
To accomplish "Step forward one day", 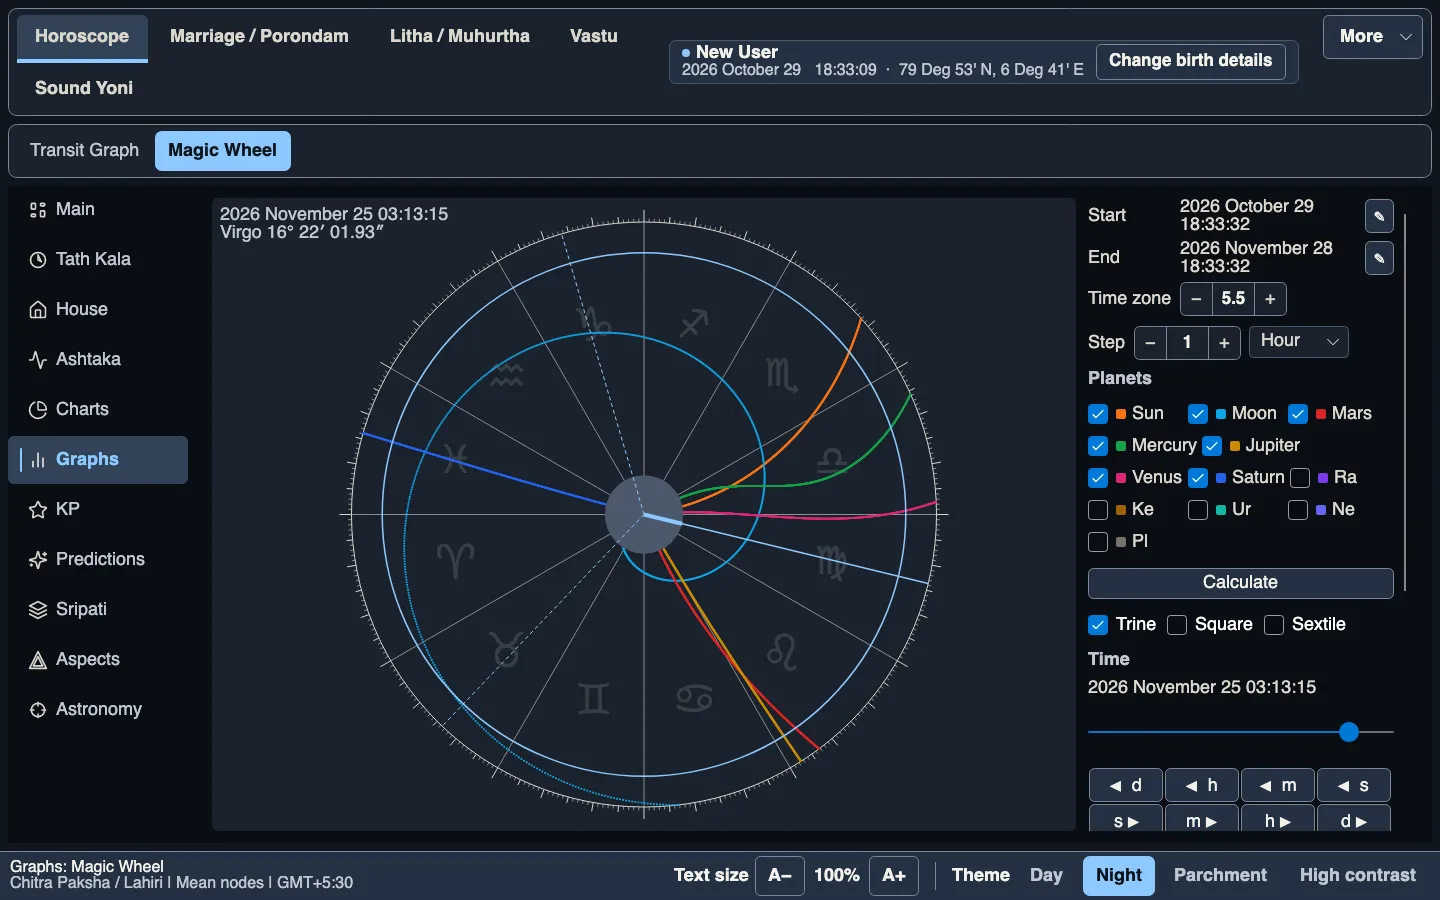I will (x=1354, y=819).
